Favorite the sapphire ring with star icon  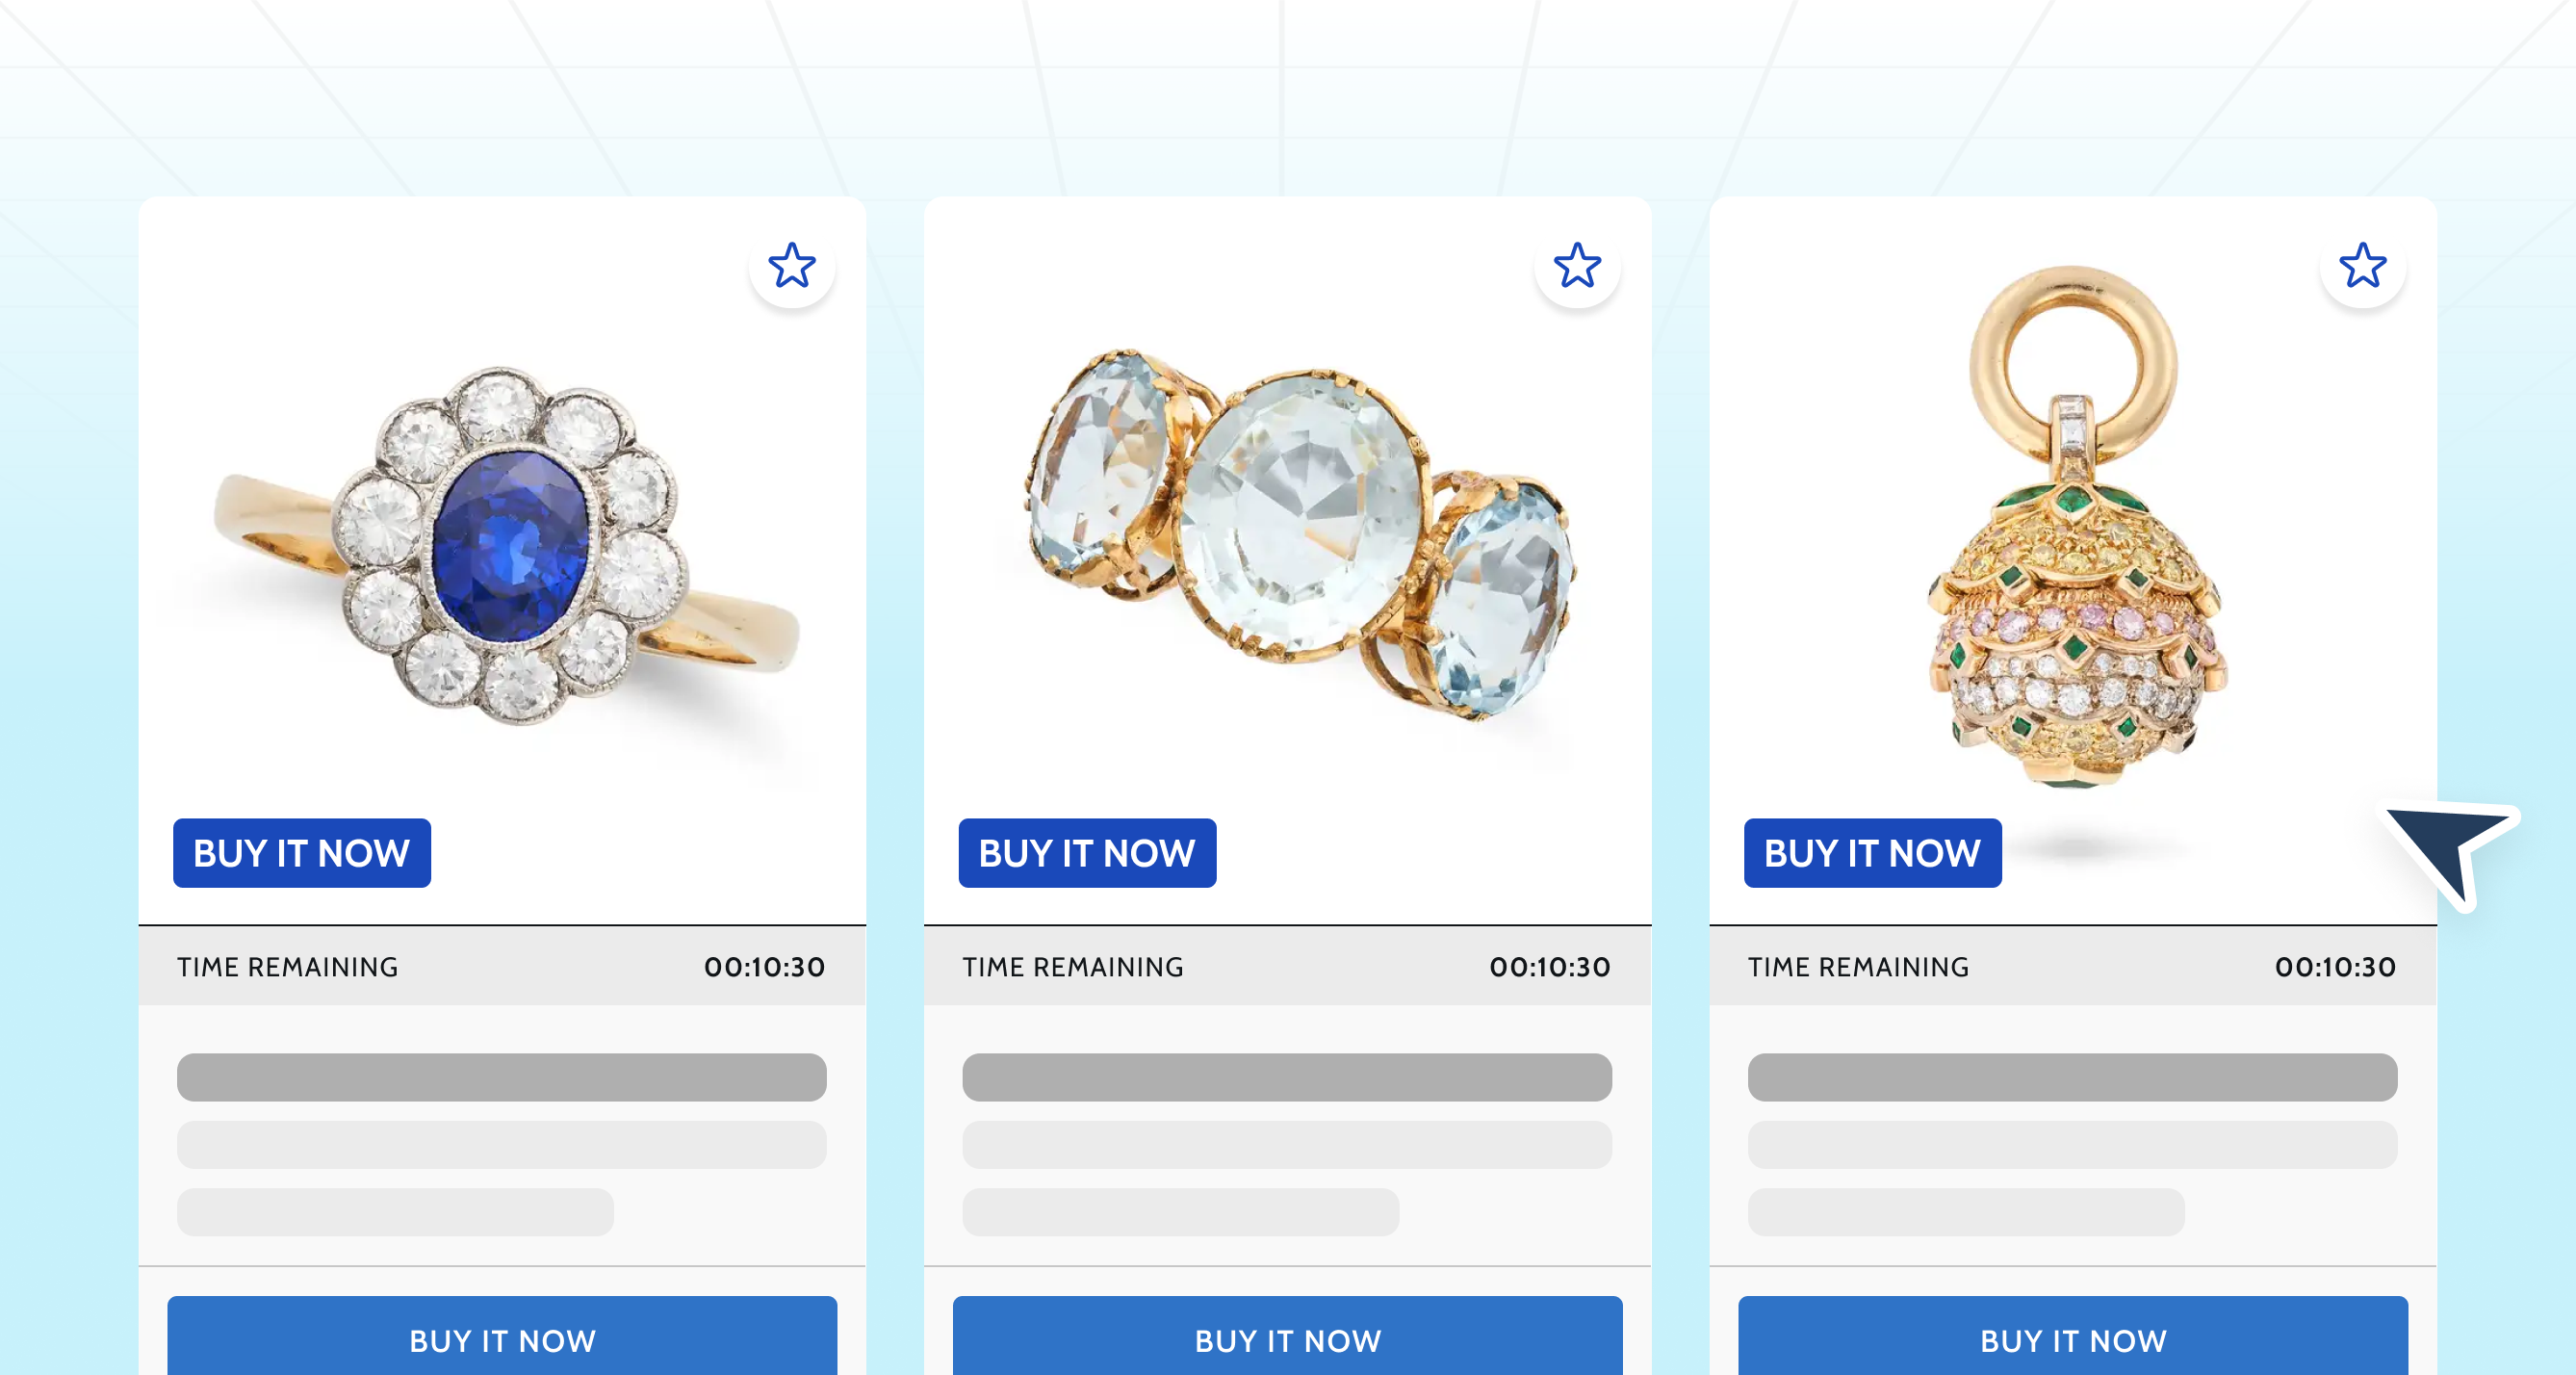click(791, 266)
